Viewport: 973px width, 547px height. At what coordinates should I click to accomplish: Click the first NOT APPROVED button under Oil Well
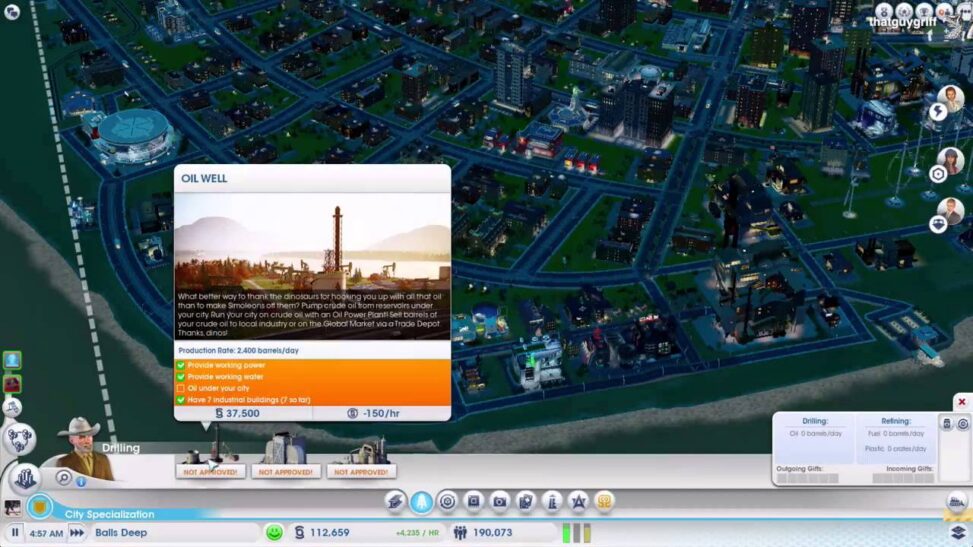[x=210, y=472]
